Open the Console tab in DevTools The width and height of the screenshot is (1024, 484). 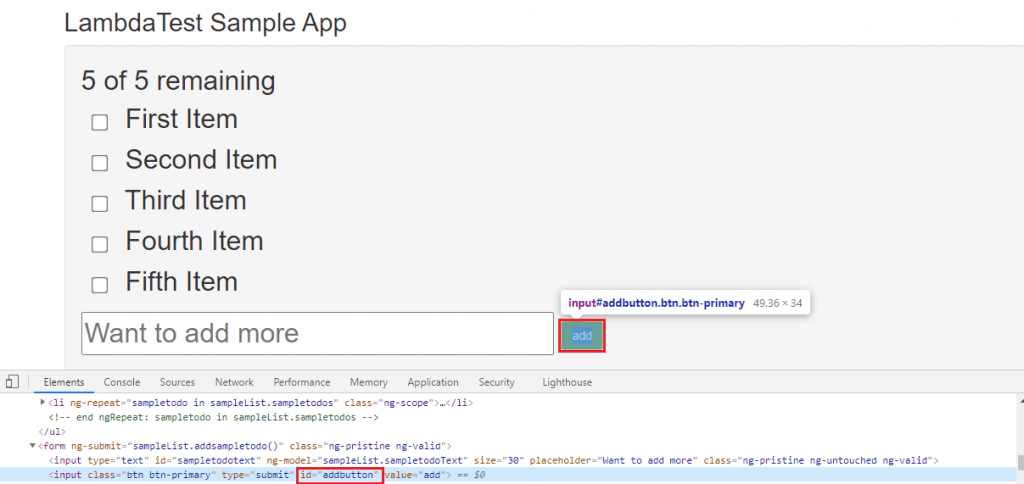point(122,382)
